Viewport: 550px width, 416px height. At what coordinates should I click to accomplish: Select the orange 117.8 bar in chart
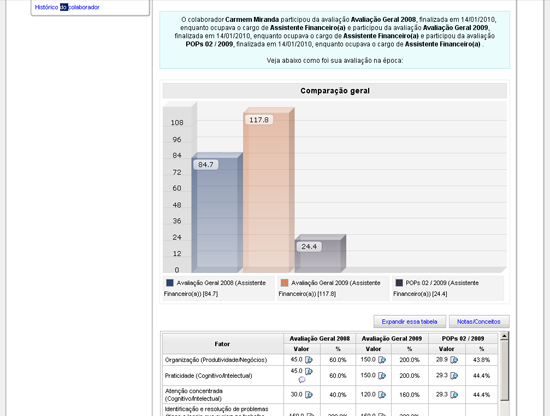[268, 190]
